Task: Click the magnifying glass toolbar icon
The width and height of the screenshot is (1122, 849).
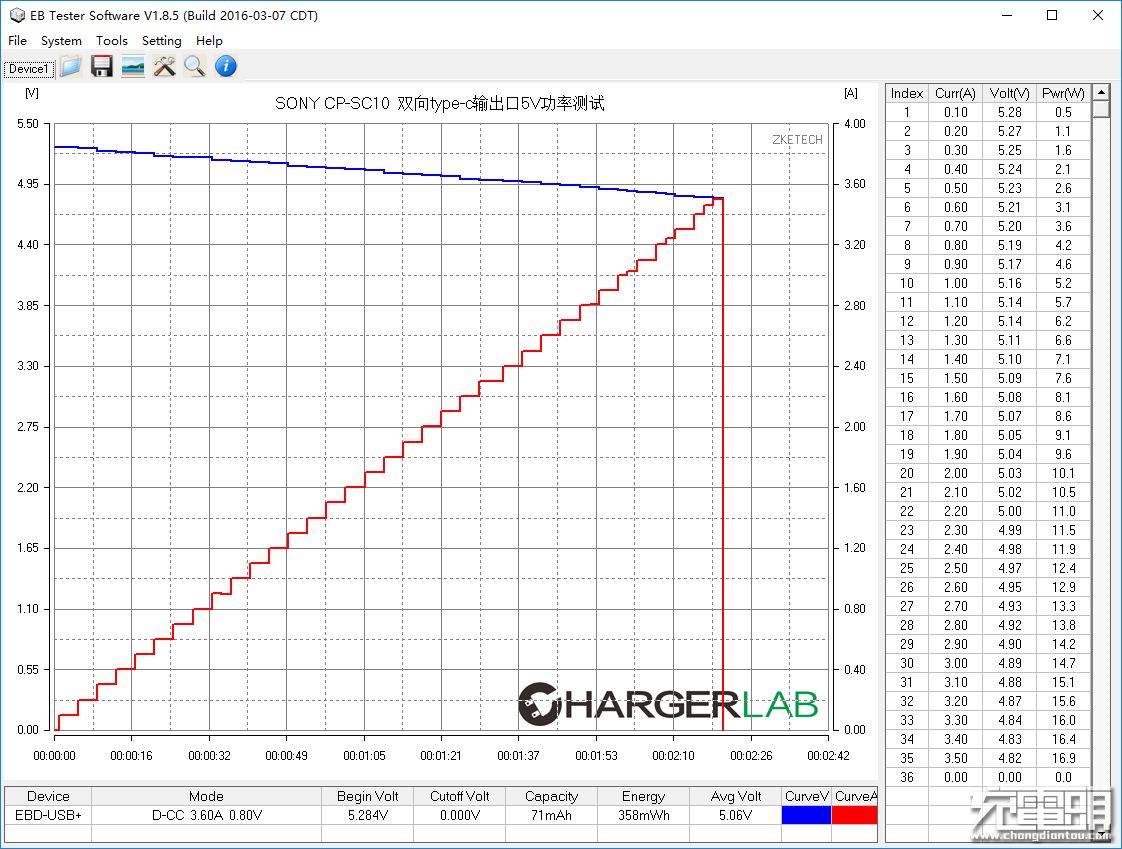Action: [x=195, y=67]
